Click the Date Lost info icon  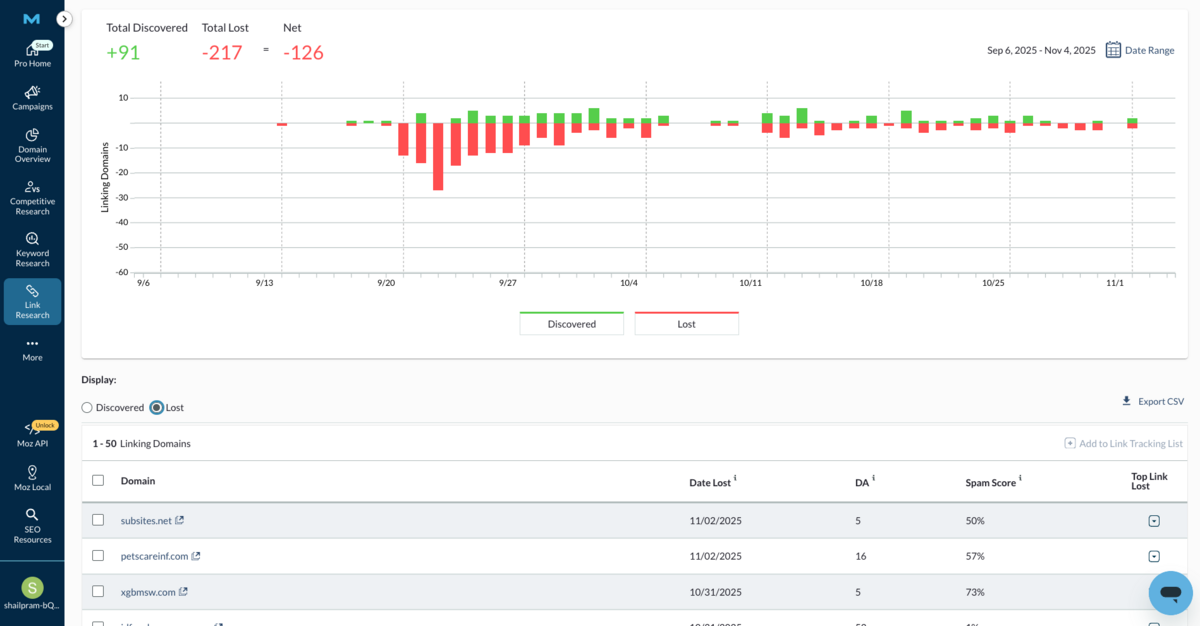click(x=735, y=478)
